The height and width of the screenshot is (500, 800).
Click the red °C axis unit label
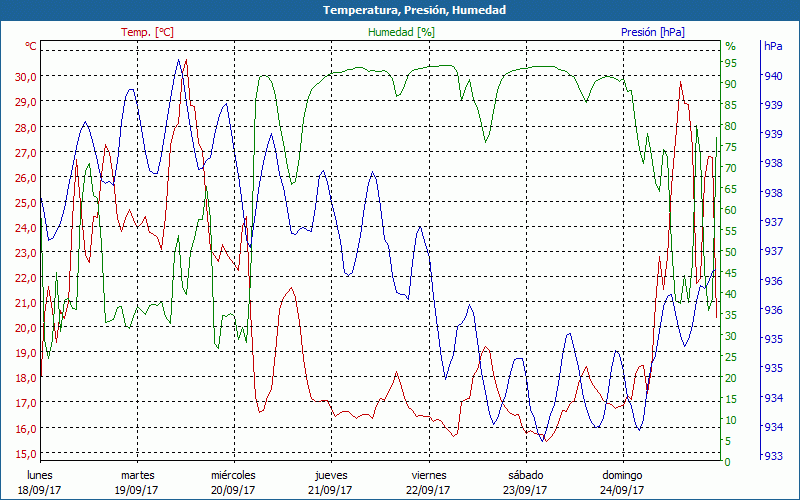pyautogui.click(x=31, y=46)
